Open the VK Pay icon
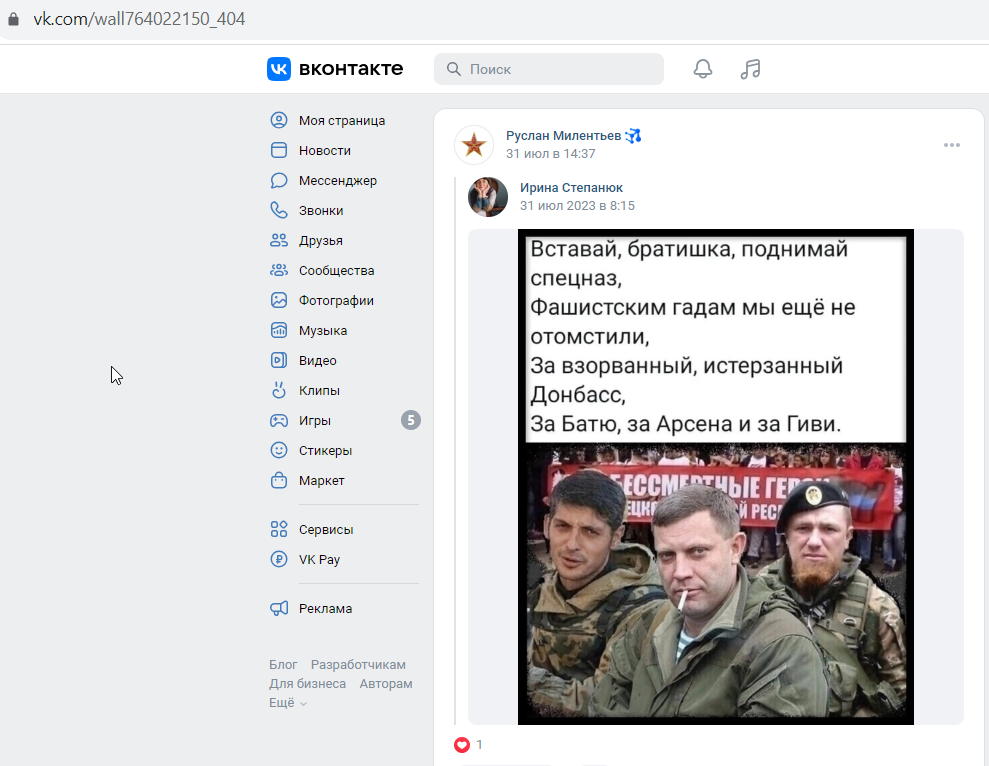Image resolution: width=989 pixels, height=766 pixels. (279, 559)
